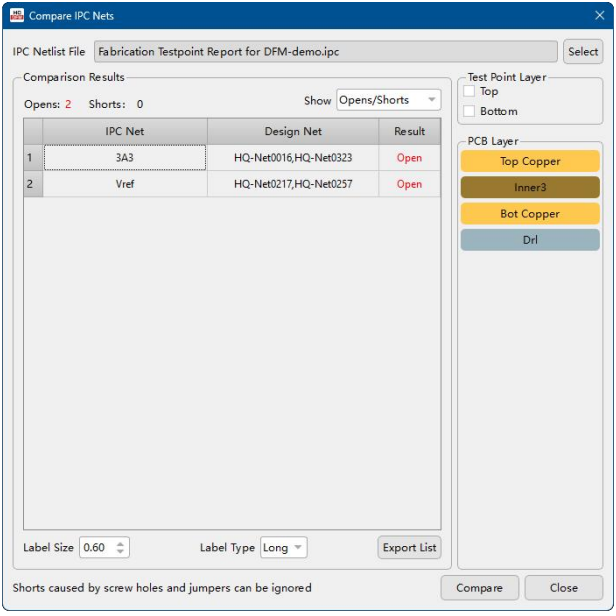
Task: Click the Compare button
Action: pos(479,588)
